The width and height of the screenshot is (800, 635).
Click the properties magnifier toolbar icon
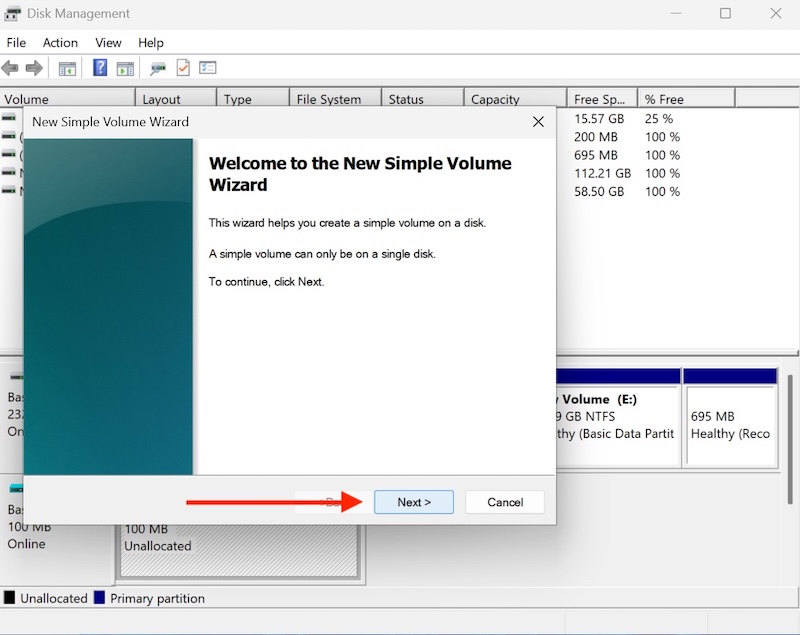155,67
